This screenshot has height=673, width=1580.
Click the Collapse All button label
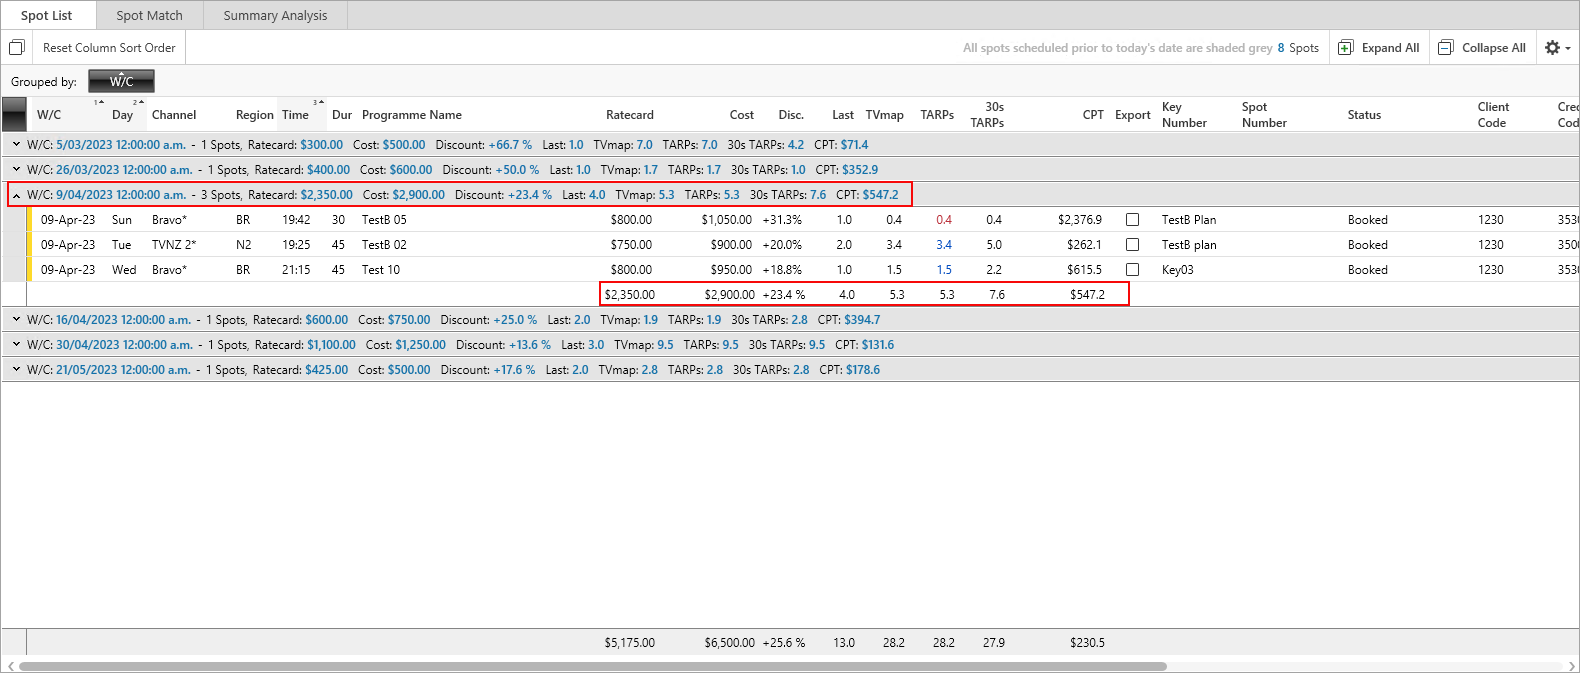coord(1494,48)
